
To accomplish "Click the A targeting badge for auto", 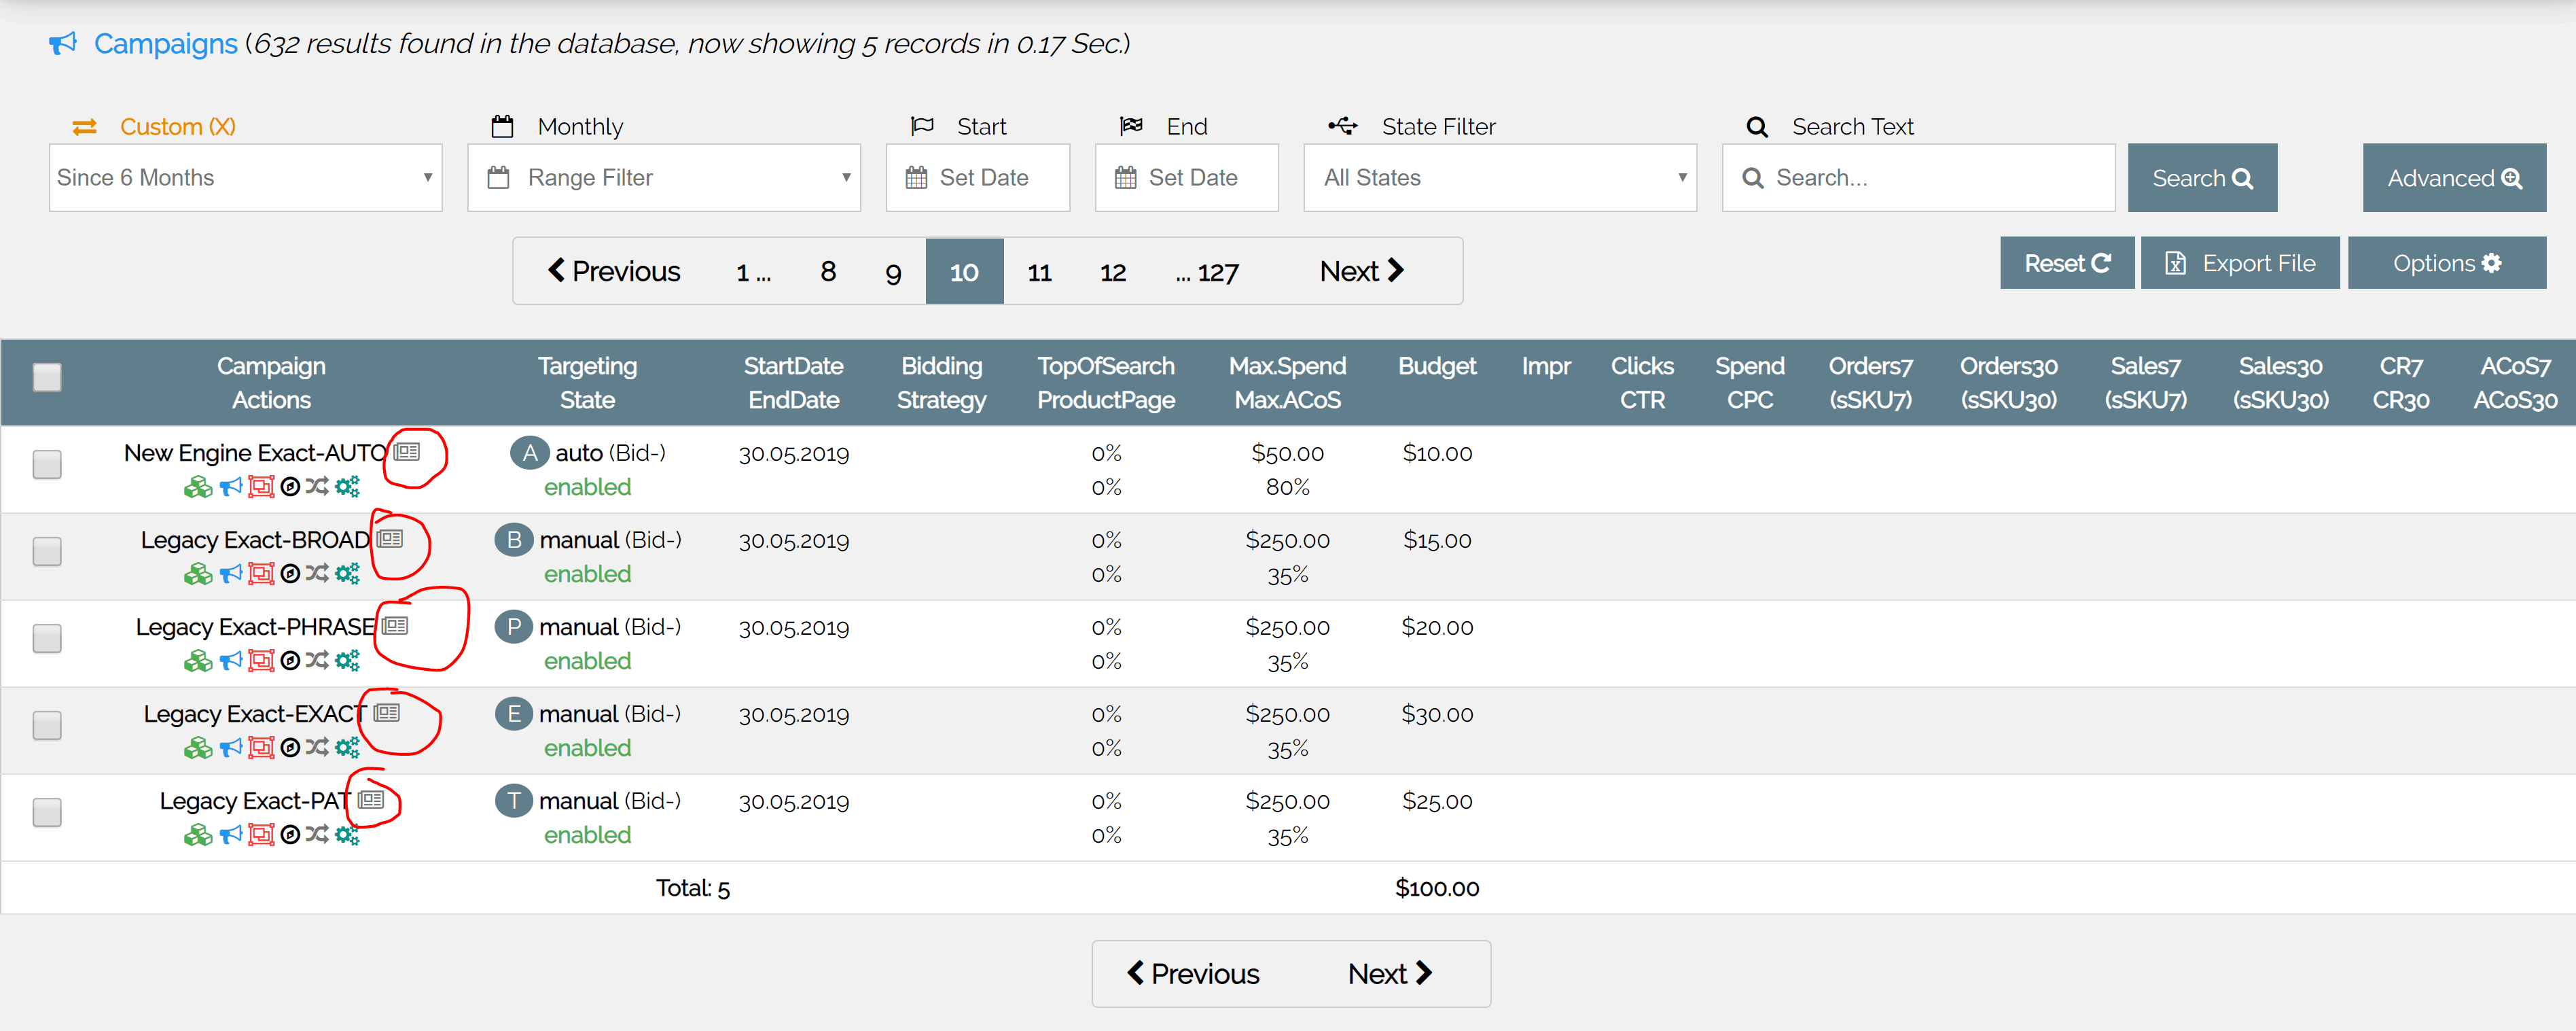I will 530,453.
